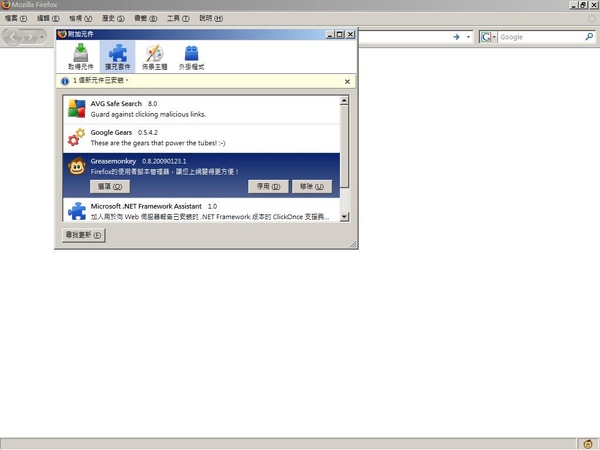Screen dimensions: 600x450
Task: Click the Go arrow in address bar
Action: 456,37
